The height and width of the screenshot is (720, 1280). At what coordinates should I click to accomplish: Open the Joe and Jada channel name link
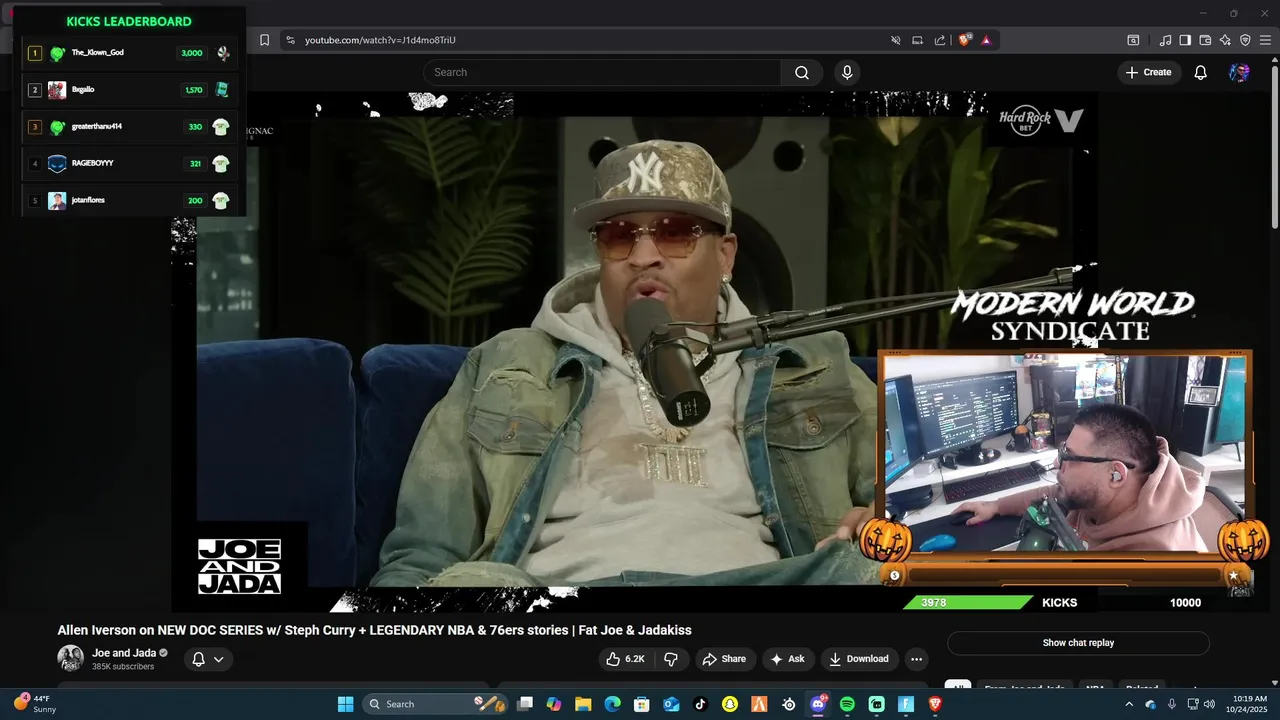(x=125, y=653)
